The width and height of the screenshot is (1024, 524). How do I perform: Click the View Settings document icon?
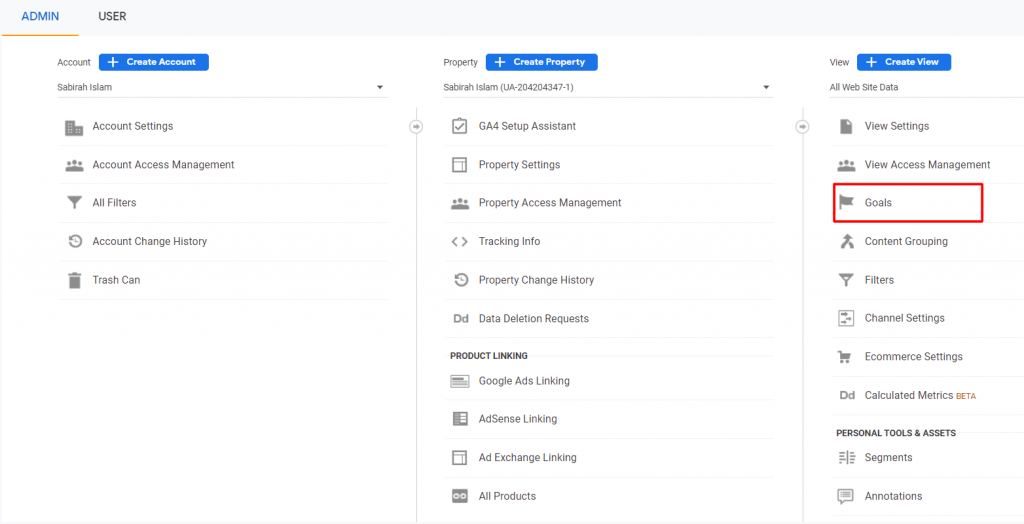846,126
